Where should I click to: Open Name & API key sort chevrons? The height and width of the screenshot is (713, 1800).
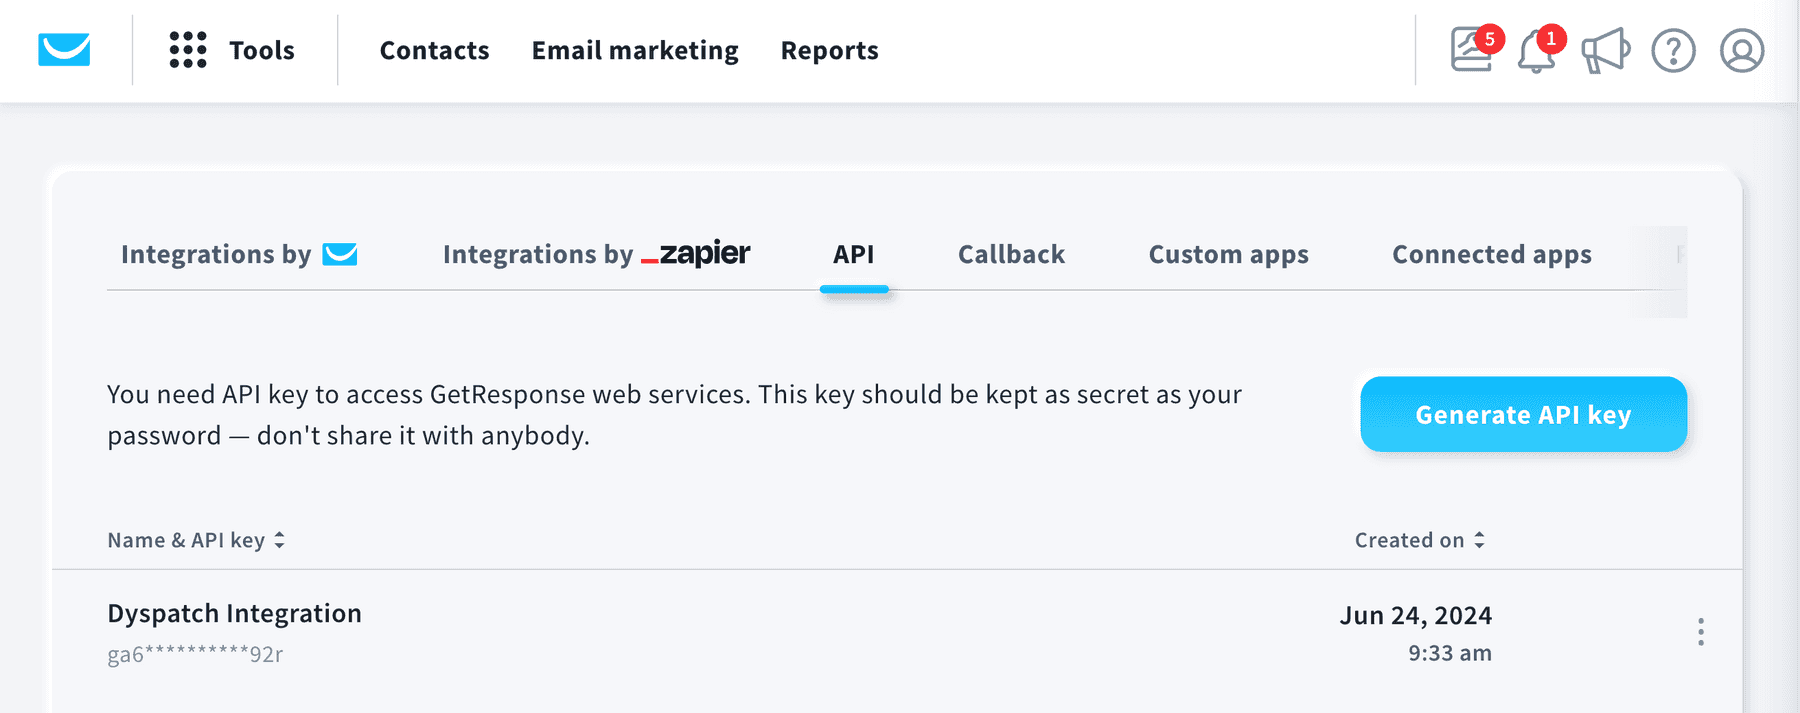280,540
